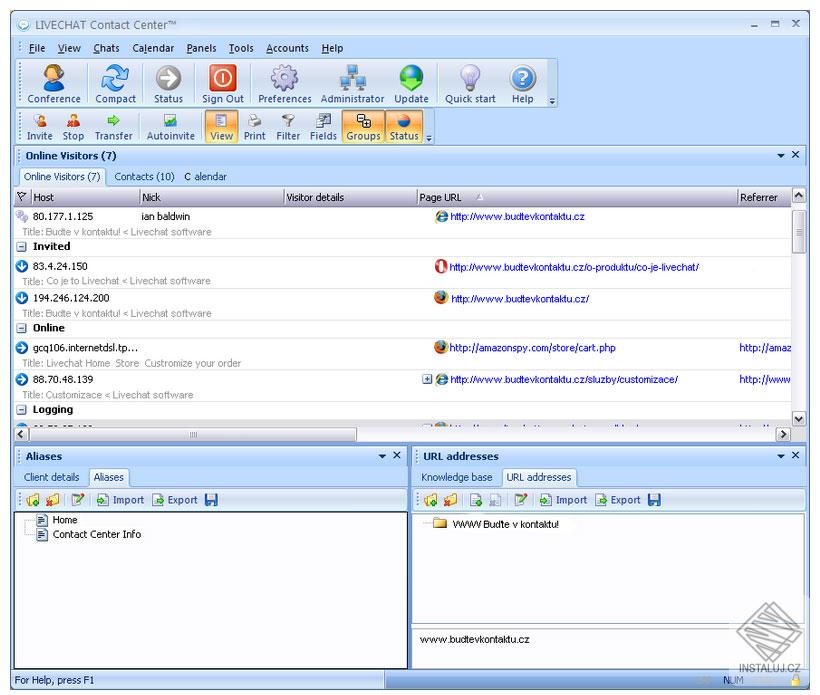This screenshot has height=695, width=820.
Task: Collapse the Online visitors group
Action: click(x=23, y=328)
